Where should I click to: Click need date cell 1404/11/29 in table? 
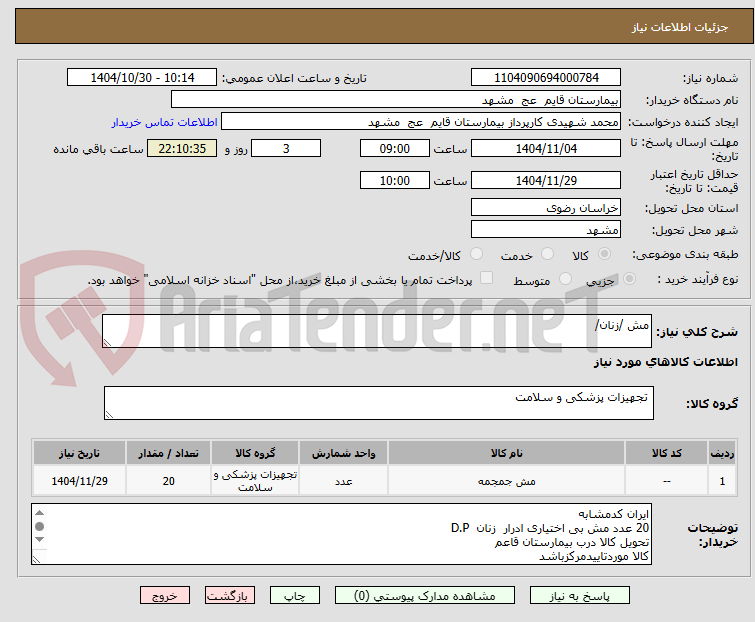(x=79, y=481)
